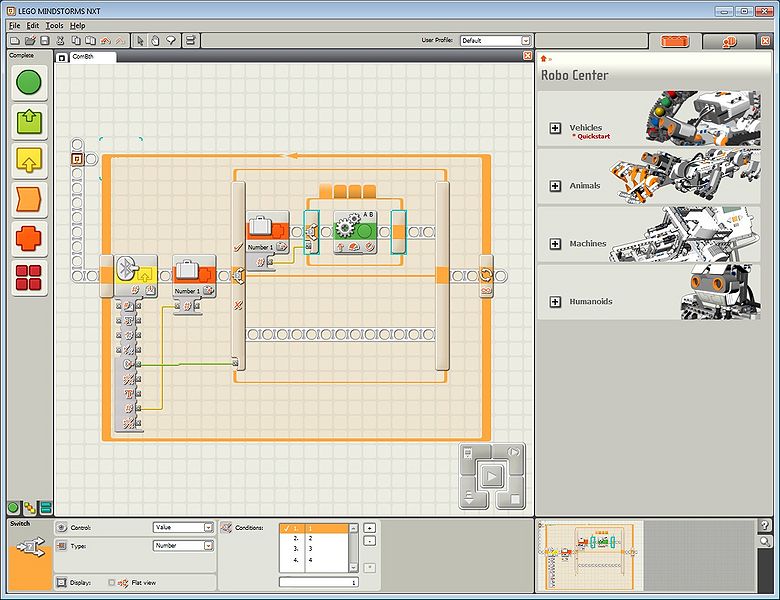Expand the Vehicles category in Robo Center
780x600 pixels.
pyautogui.click(x=554, y=128)
